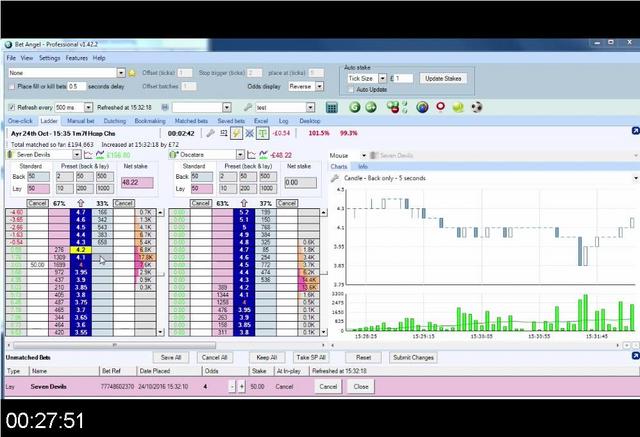Click the soccer ball icon
The width and height of the screenshot is (640, 437).
pos(476,107)
